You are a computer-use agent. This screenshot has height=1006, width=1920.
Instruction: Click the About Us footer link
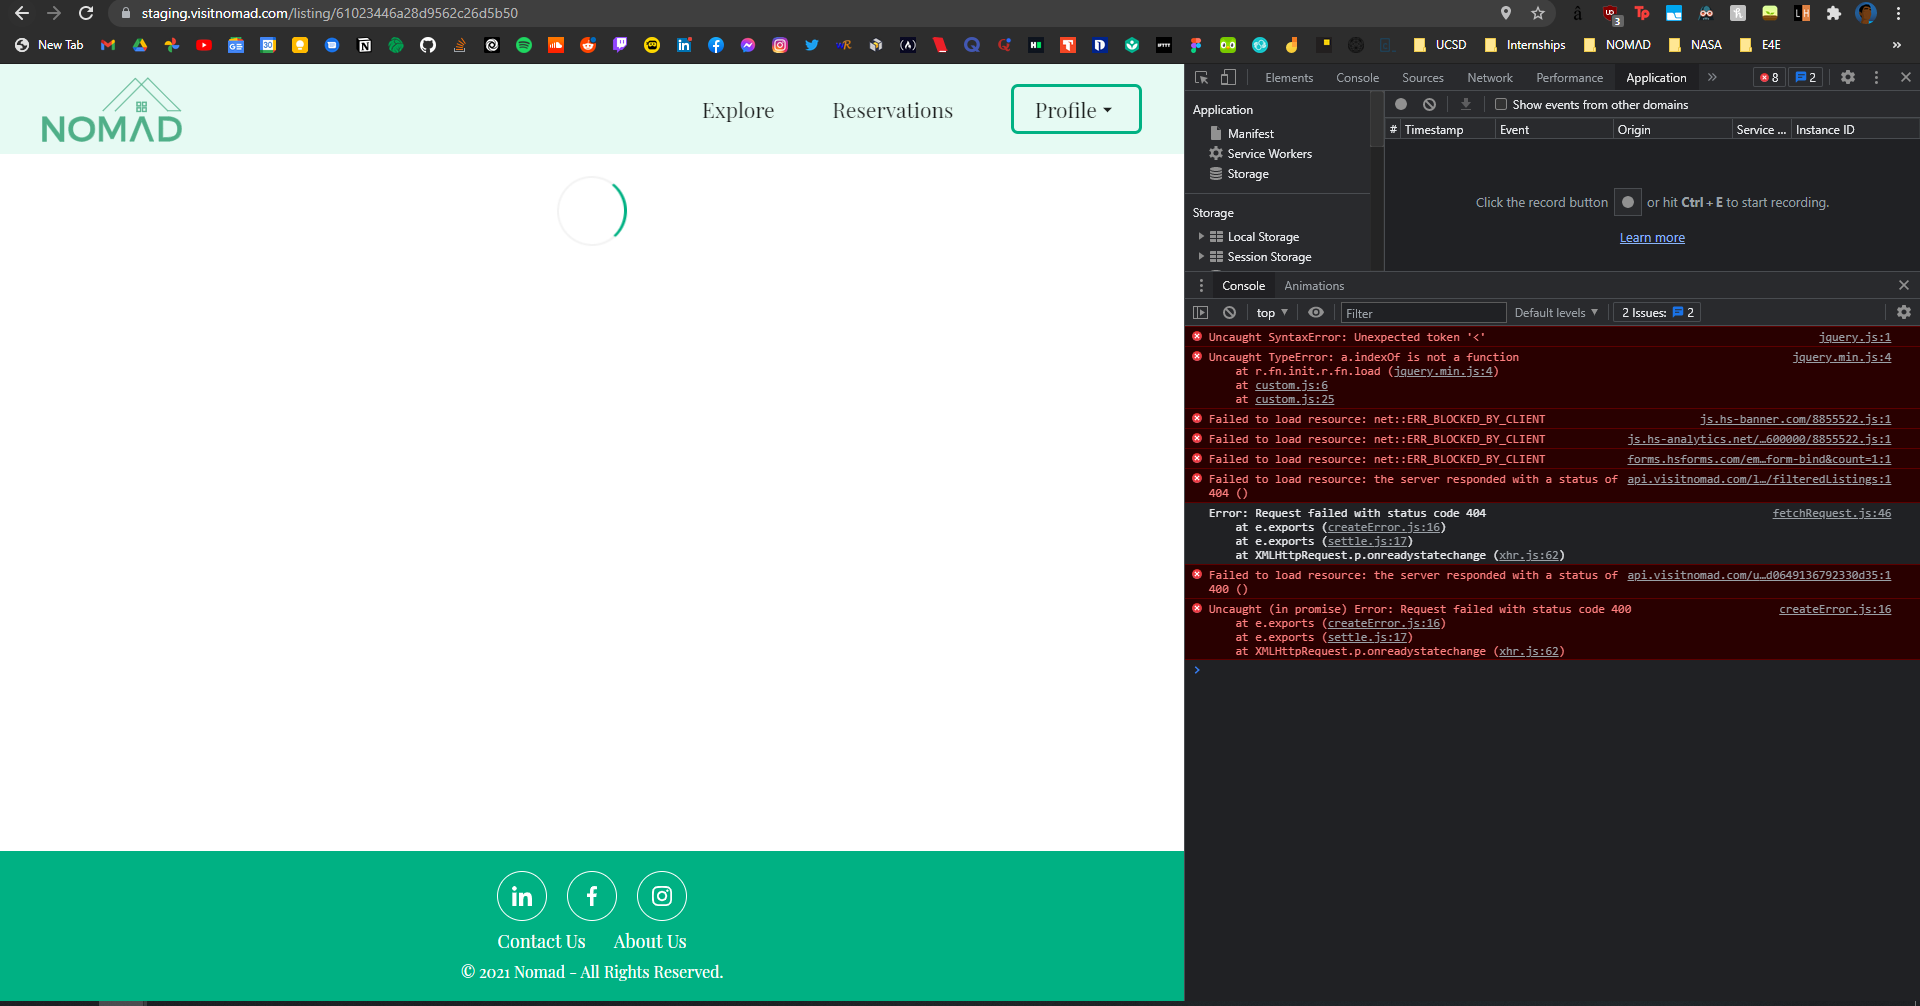pos(650,941)
